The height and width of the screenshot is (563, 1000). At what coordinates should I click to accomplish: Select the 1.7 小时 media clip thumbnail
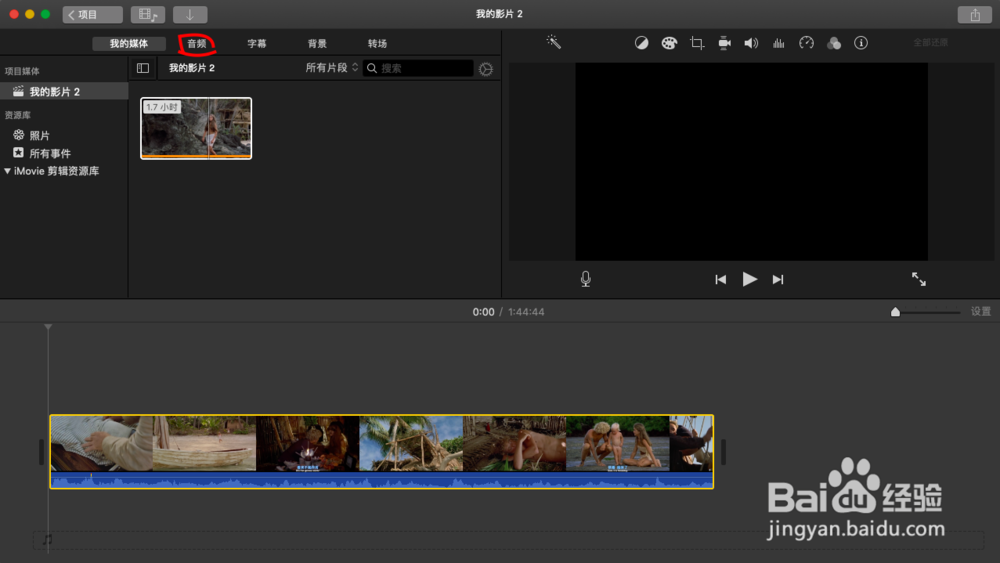point(196,128)
